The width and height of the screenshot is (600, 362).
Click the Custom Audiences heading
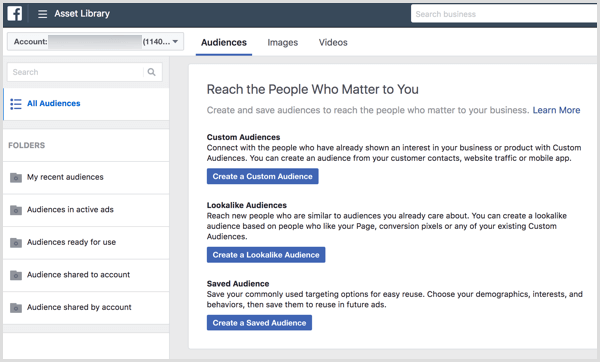pyautogui.click(x=243, y=137)
